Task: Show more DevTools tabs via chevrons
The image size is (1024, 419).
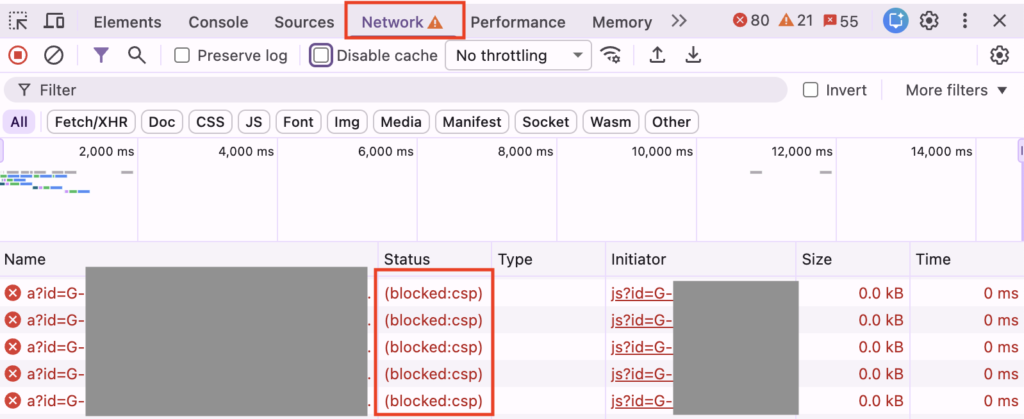Action: [679, 21]
